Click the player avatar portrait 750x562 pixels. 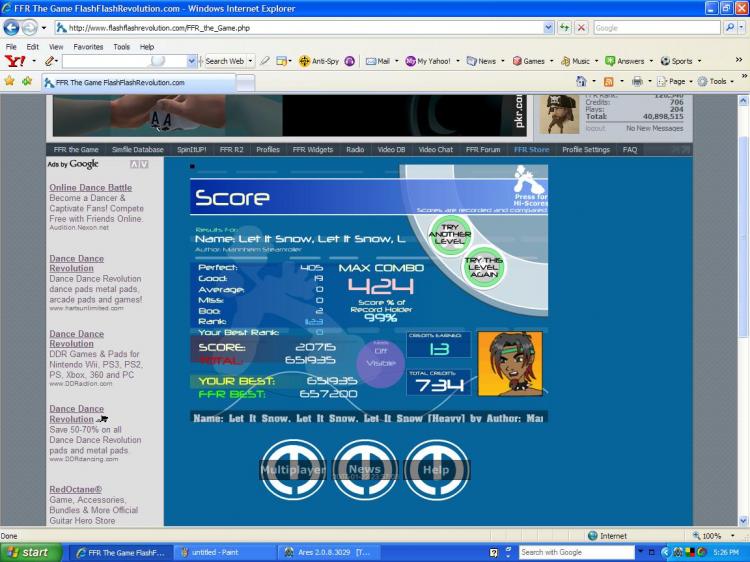tap(510, 364)
